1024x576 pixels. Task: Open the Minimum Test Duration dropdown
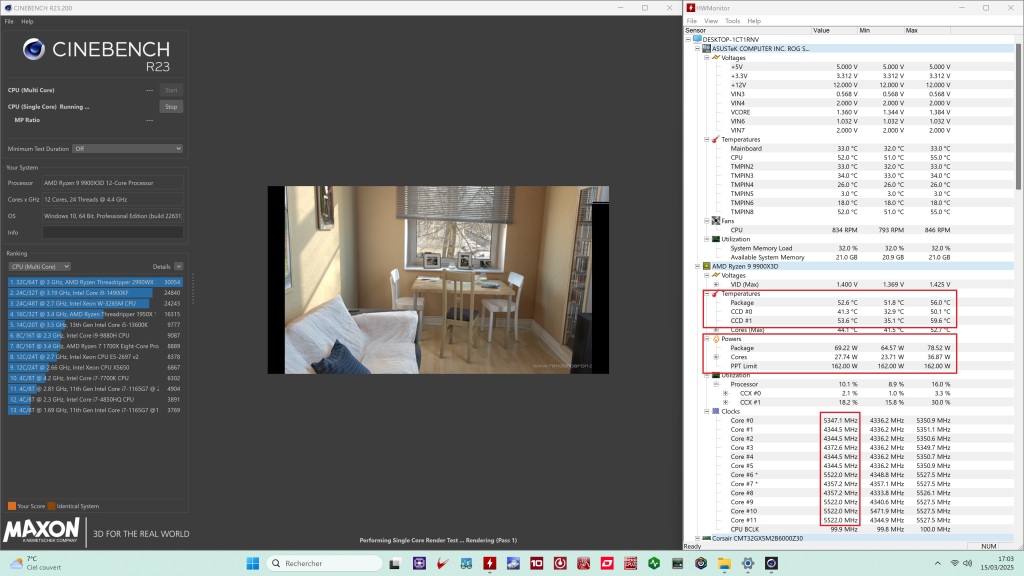(x=127, y=149)
